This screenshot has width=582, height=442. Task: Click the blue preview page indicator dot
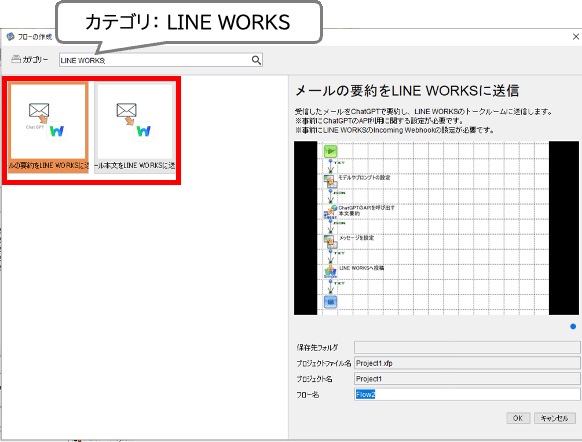tap(573, 327)
